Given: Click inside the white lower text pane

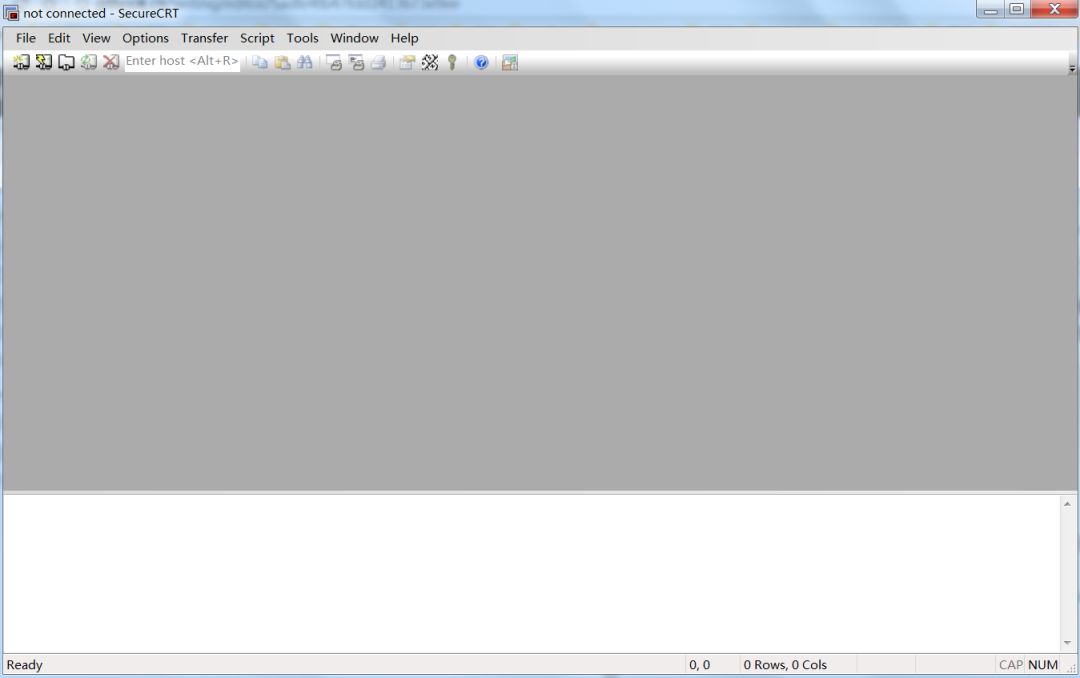Looking at the screenshot, I should [x=532, y=573].
